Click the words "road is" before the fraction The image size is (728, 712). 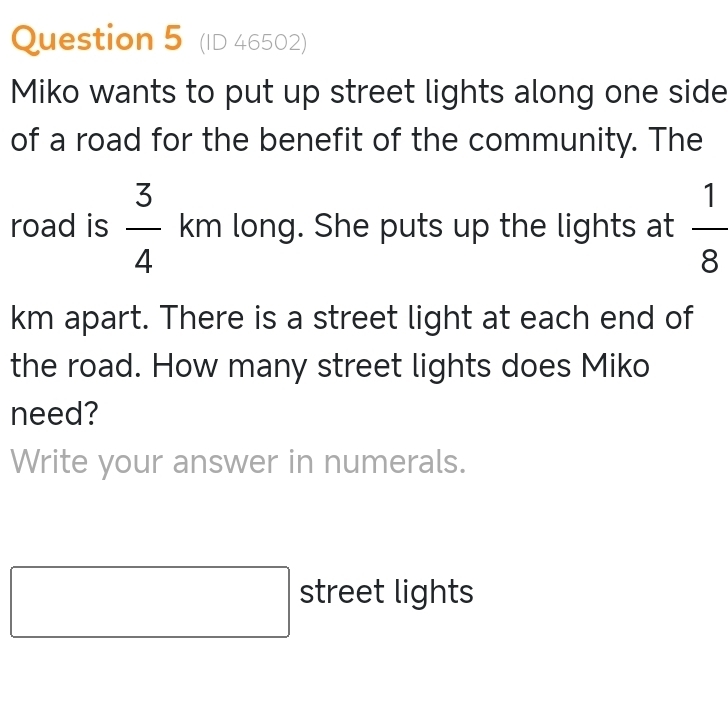59,227
